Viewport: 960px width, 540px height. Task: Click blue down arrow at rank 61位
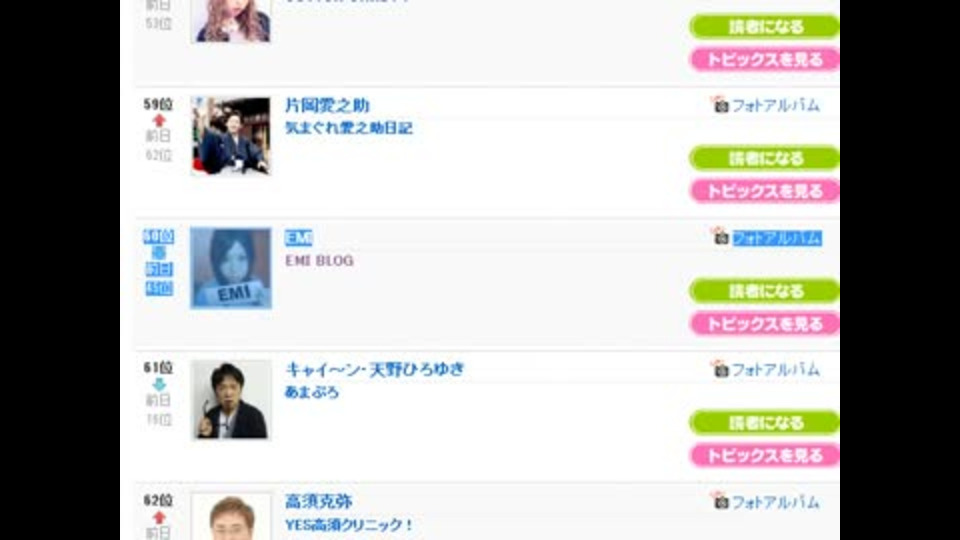coord(159,384)
